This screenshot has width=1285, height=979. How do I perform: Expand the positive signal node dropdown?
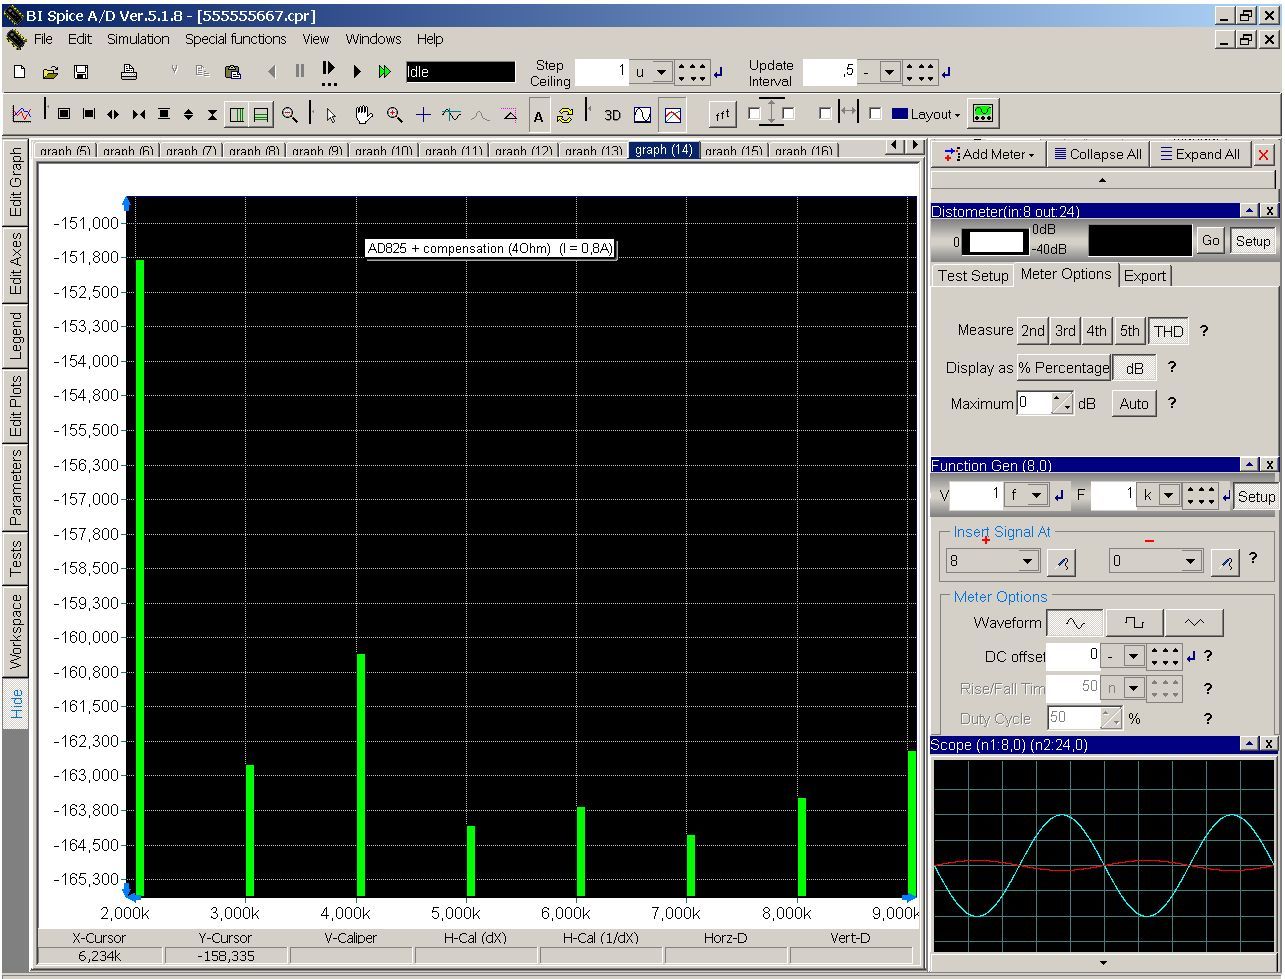1027,561
